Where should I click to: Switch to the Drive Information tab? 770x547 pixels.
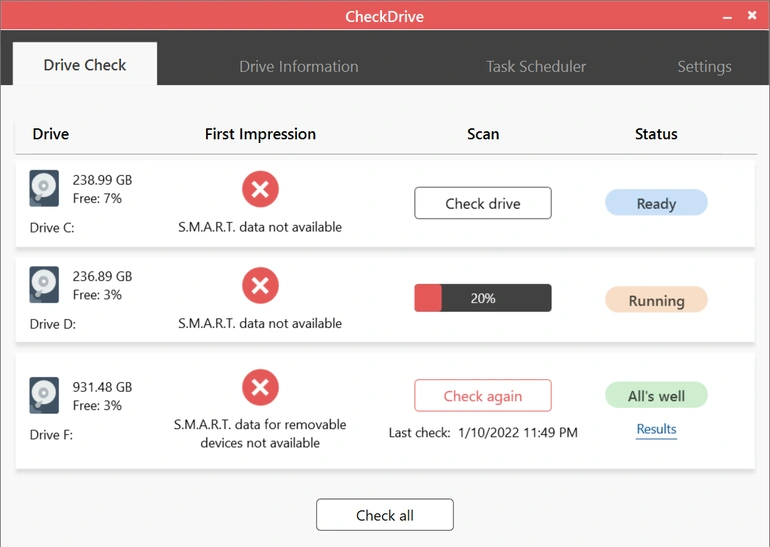pos(298,67)
